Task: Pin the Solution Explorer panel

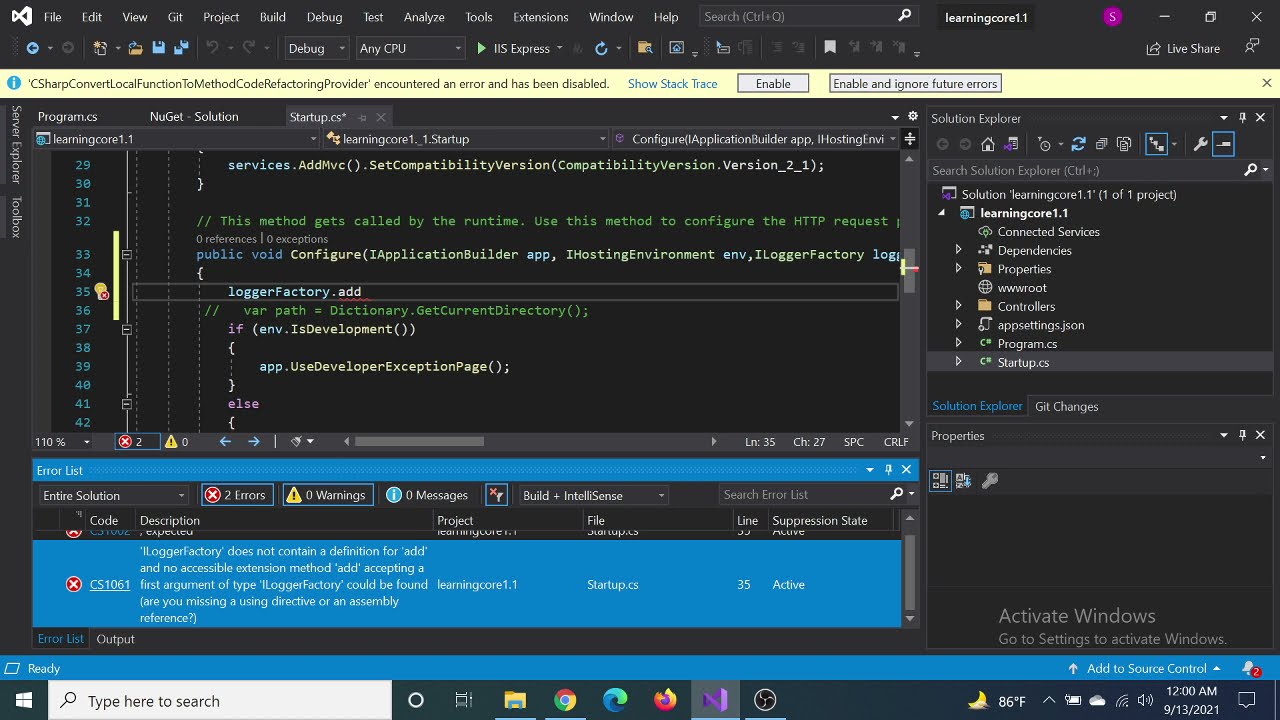Action: point(1242,118)
